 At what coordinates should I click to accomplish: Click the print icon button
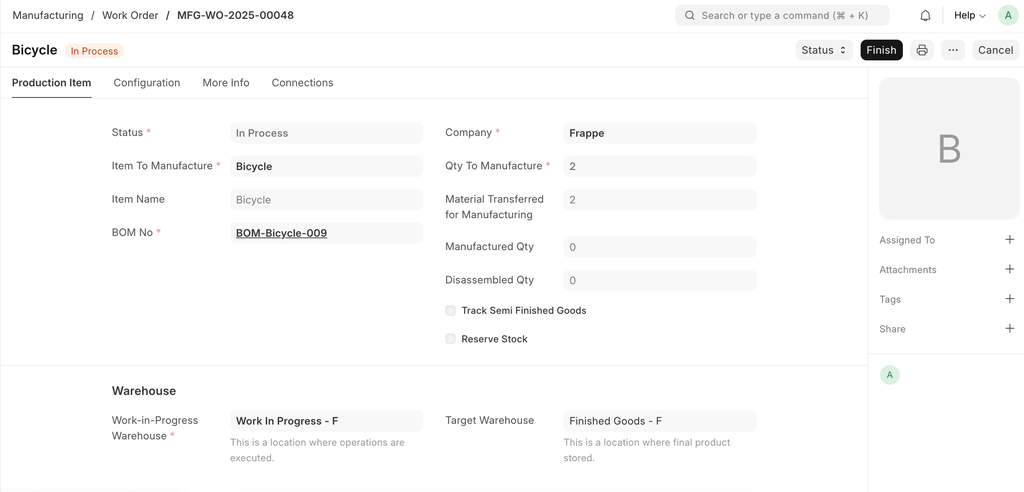[922, 50]
